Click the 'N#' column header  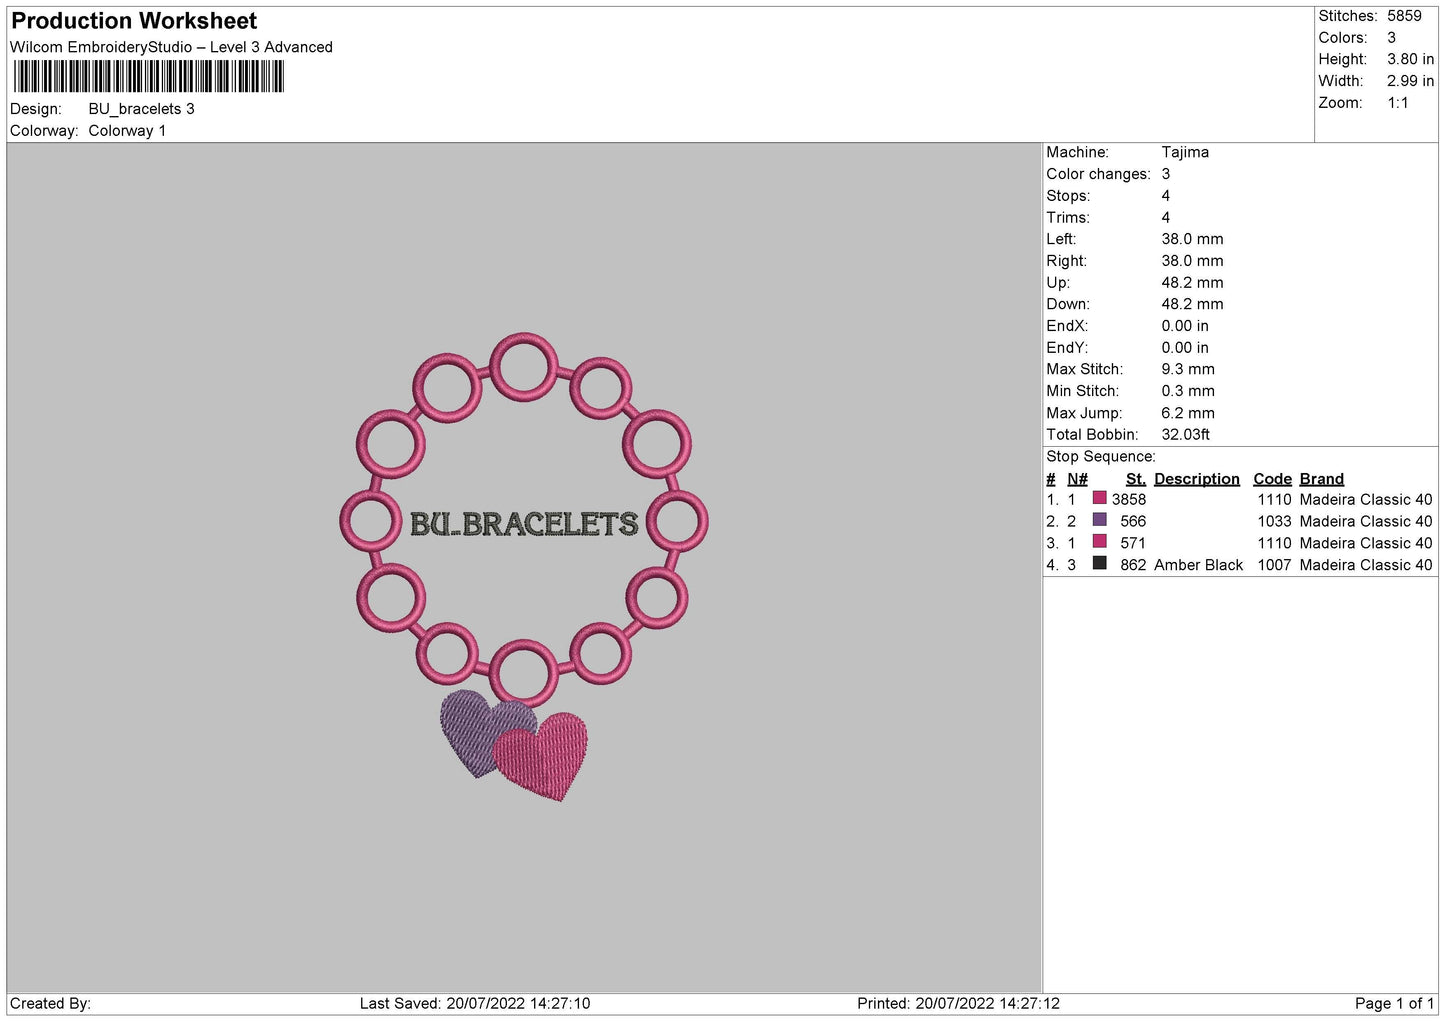(1077, 479)
